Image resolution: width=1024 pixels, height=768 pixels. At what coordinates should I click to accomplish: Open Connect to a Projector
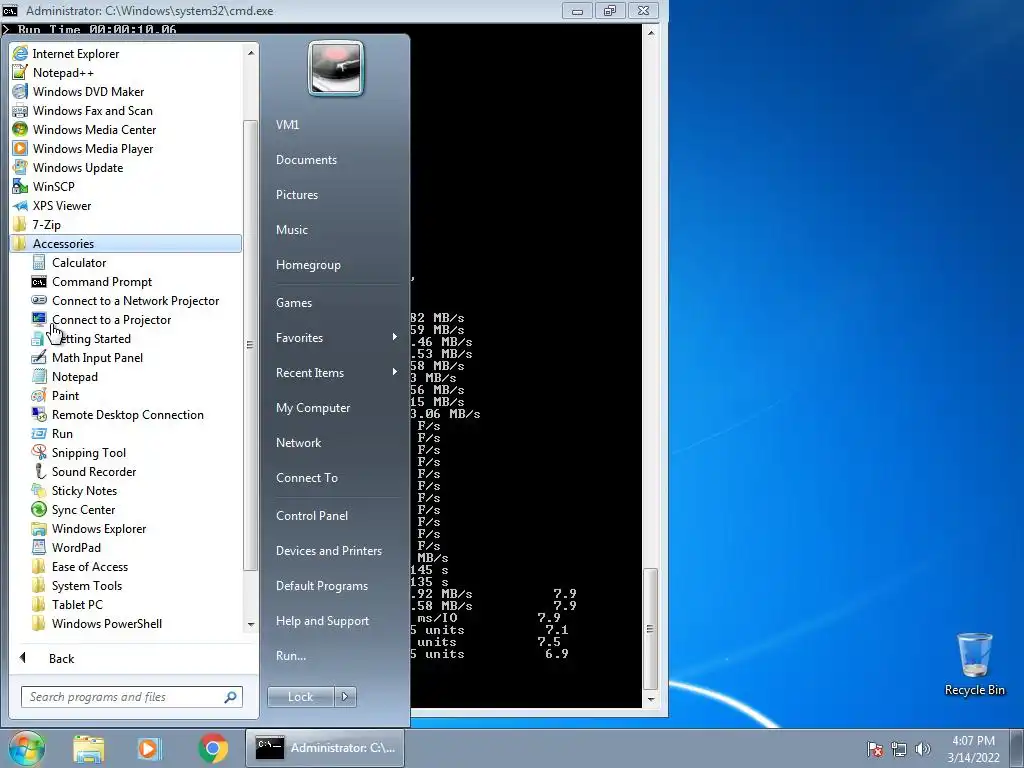pyautogui.click(x=111, y=319)
